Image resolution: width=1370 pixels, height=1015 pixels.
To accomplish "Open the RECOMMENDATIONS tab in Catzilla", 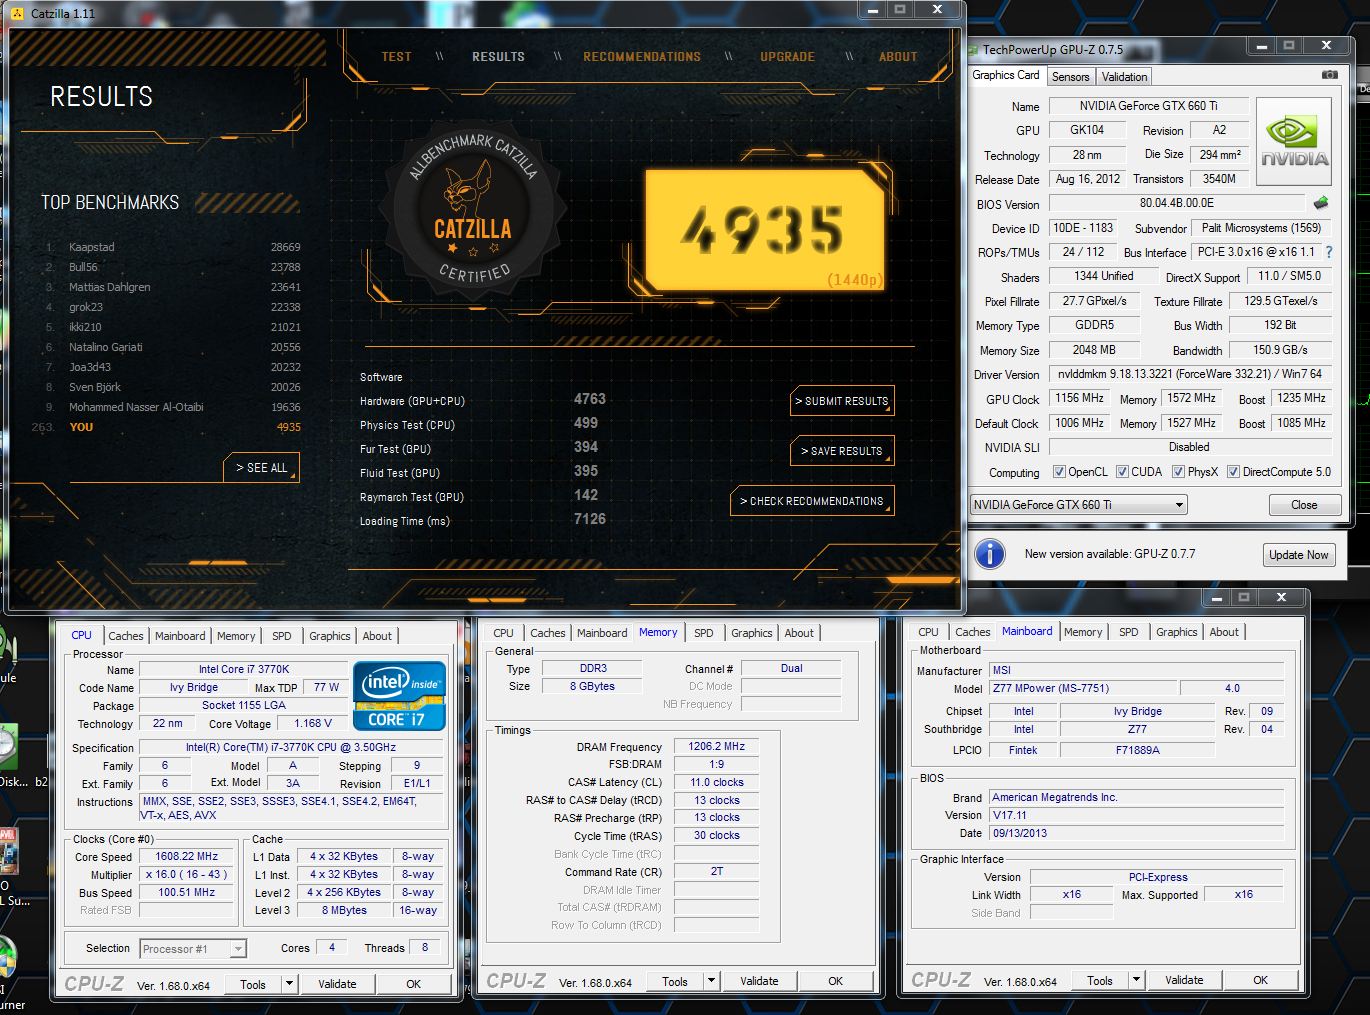I will (x=642, y=57).
